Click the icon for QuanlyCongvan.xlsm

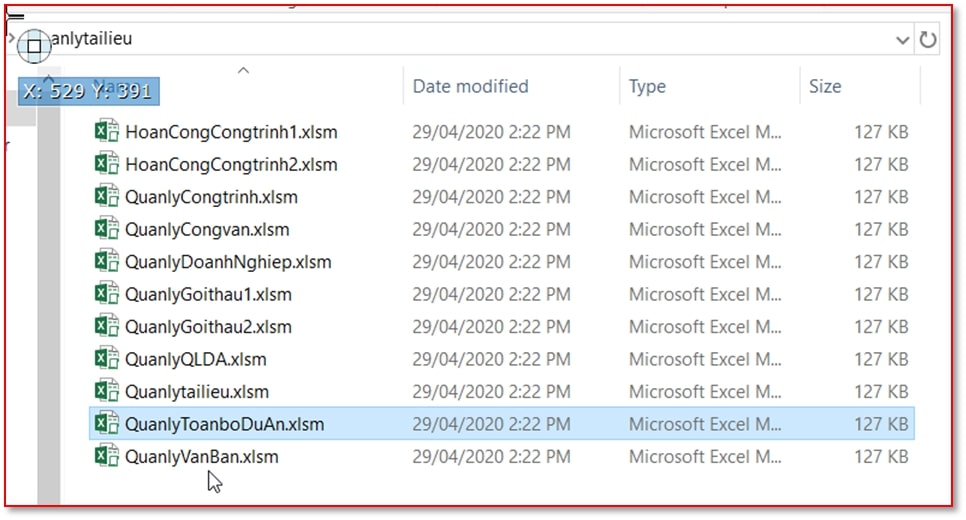coord(106,229)
